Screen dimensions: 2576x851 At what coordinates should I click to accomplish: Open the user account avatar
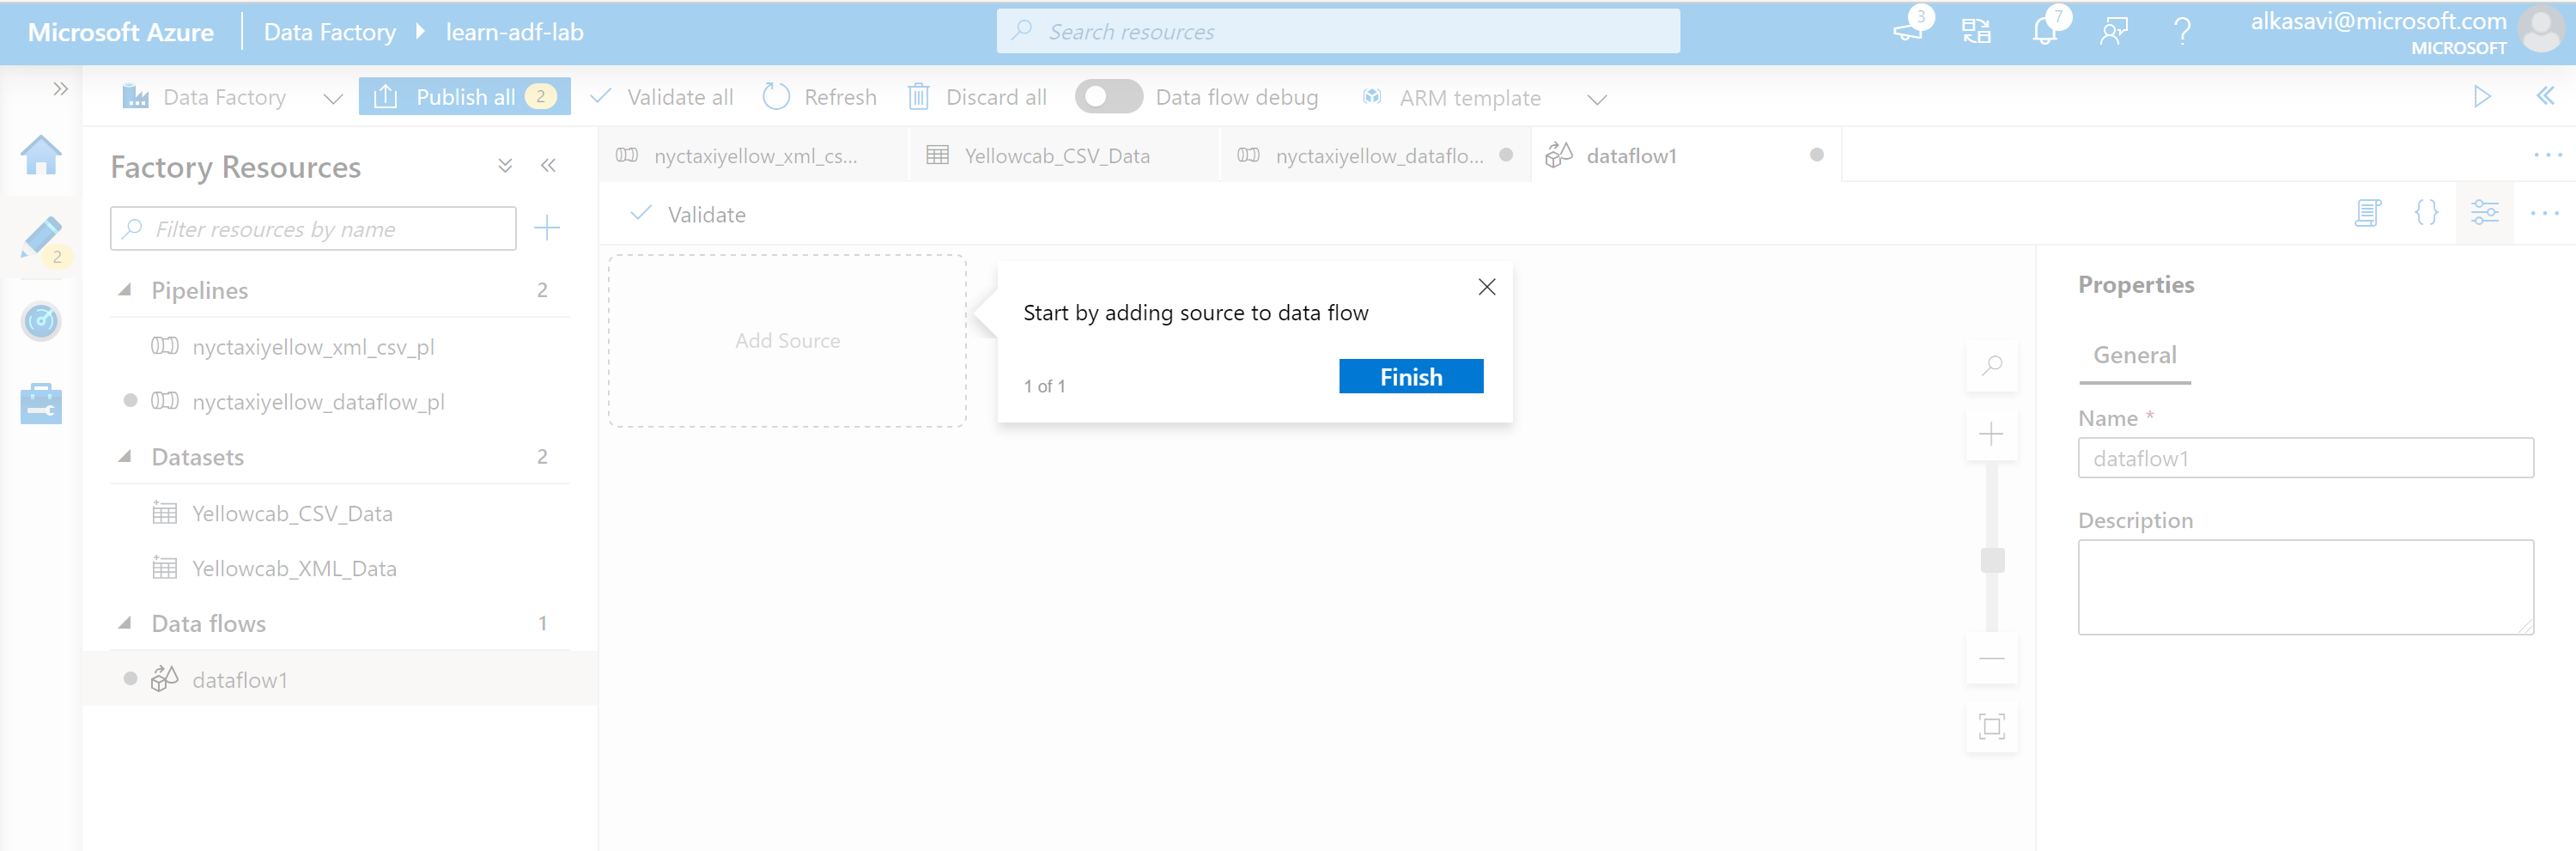(x=2541, y=30)
